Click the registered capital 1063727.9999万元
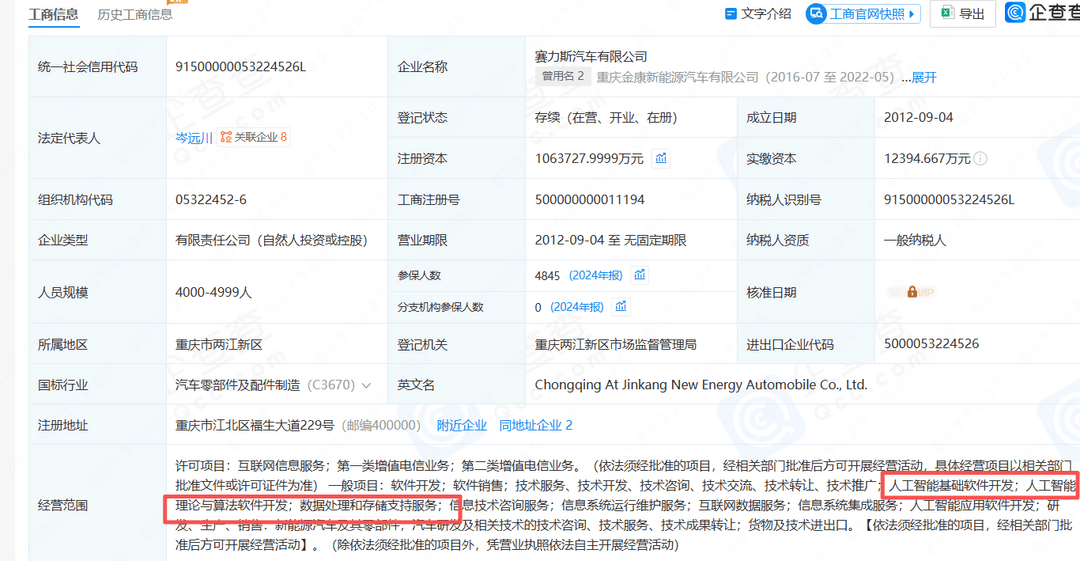The image size is (1080, 561). point(590,159)
